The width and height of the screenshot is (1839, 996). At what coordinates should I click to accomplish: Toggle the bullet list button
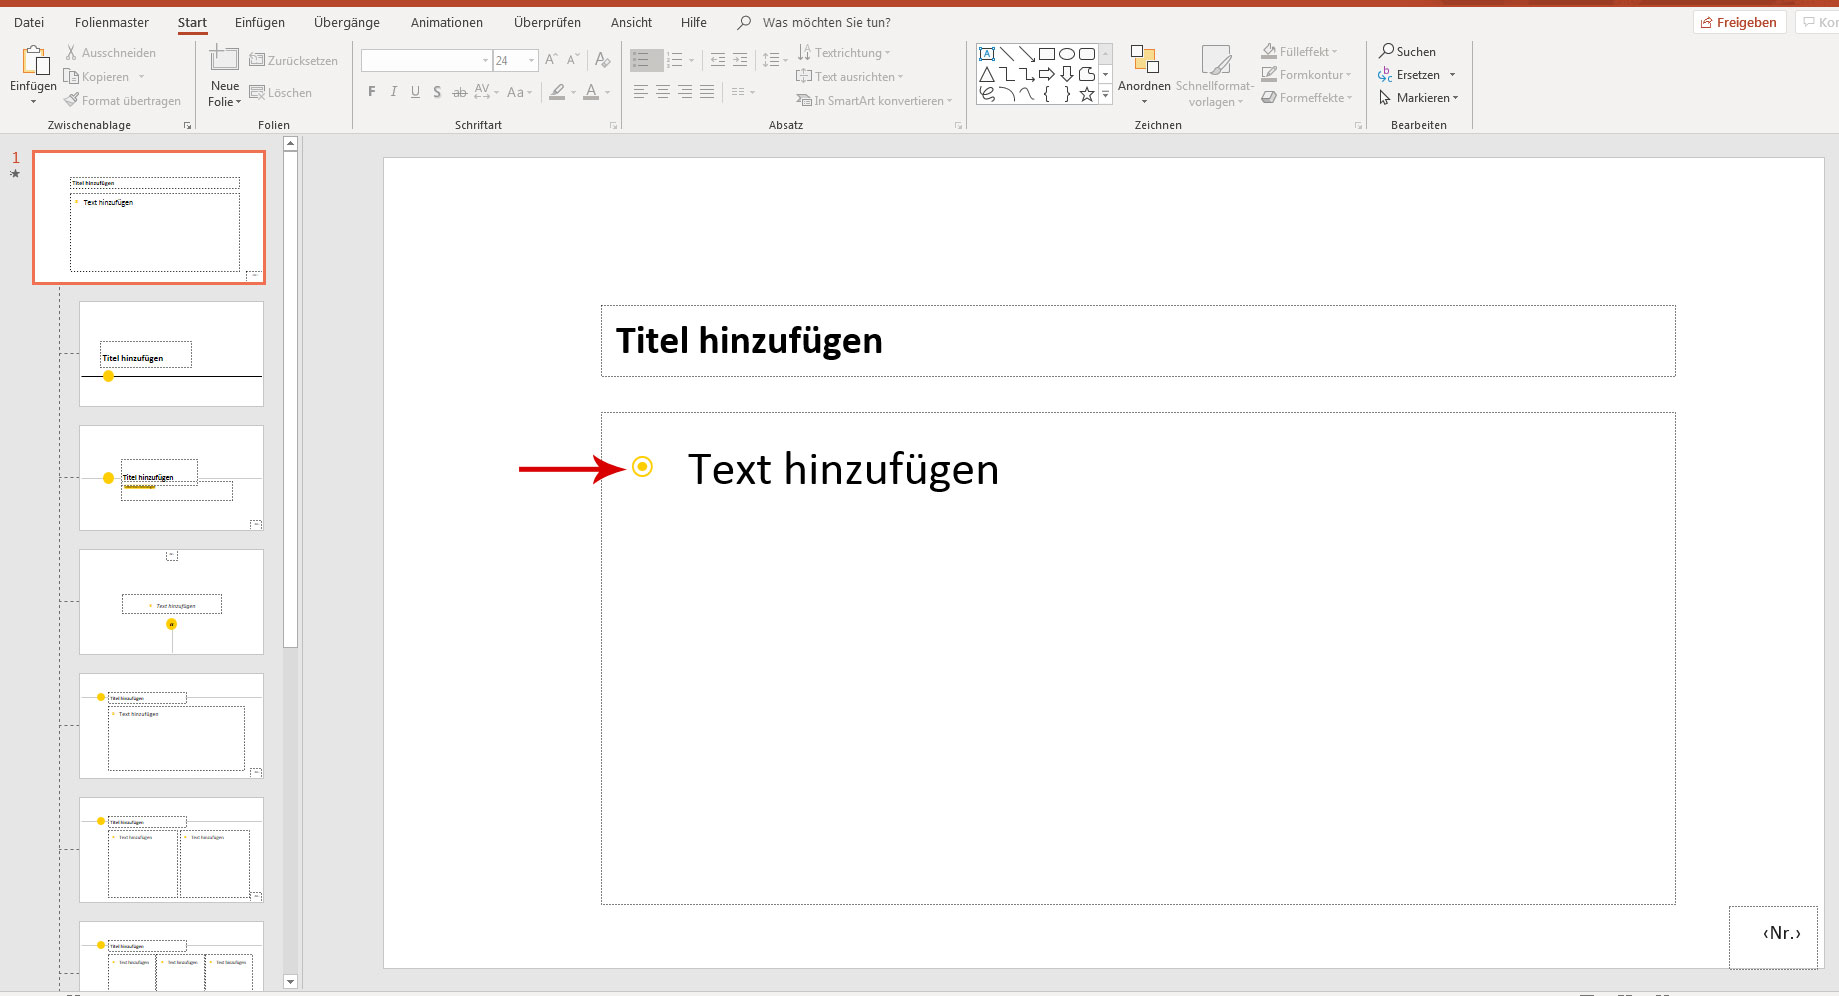click(646, 60)
